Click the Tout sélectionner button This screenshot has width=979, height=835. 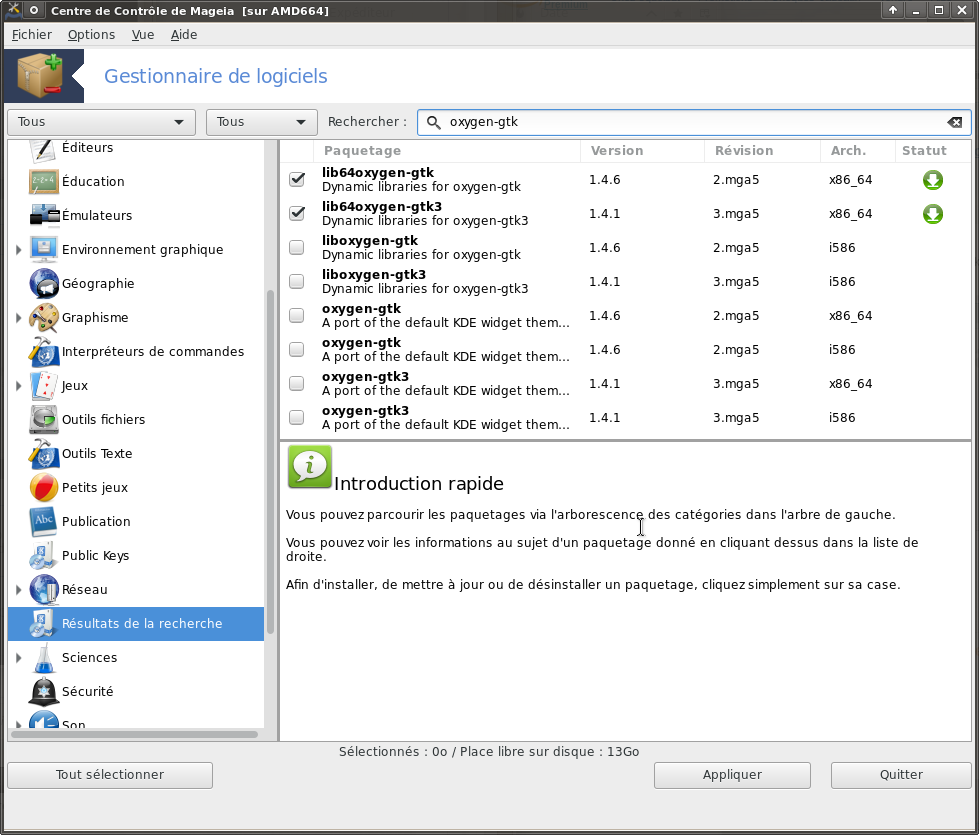tap(110, 775)
